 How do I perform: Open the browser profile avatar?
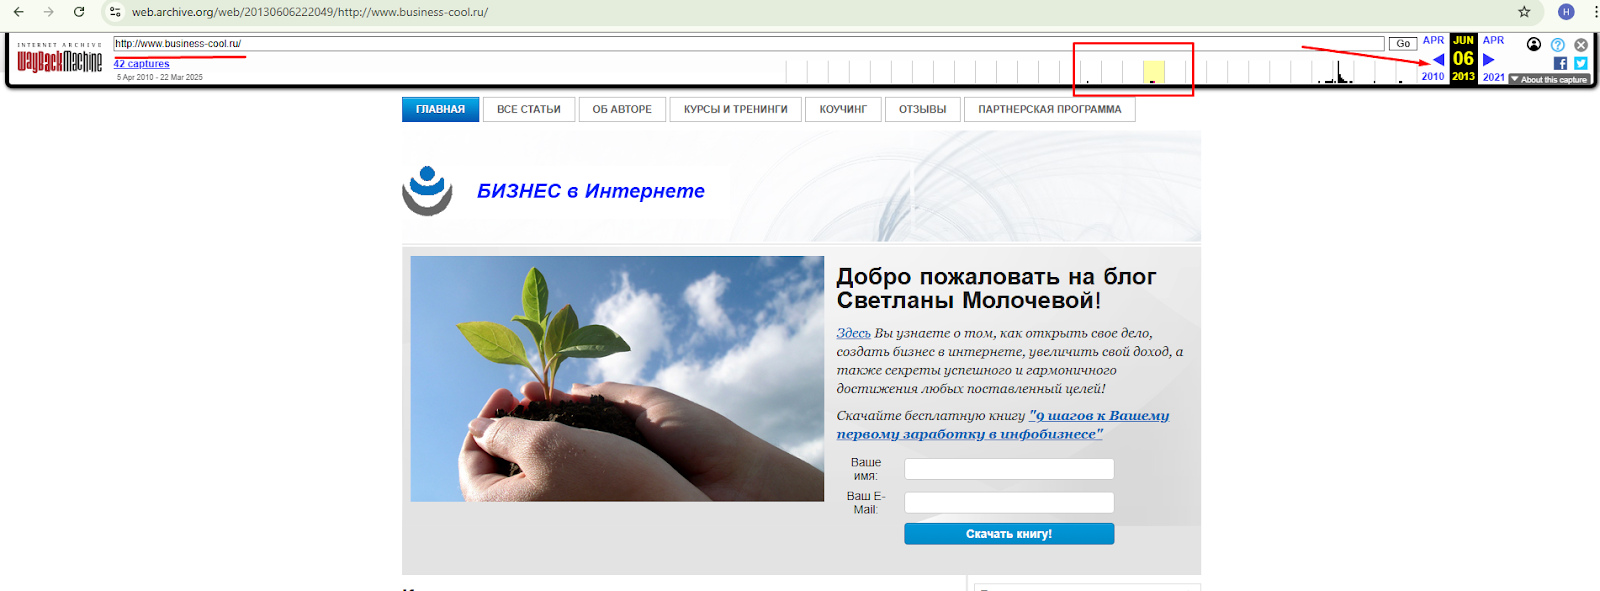coord(1566,12)
